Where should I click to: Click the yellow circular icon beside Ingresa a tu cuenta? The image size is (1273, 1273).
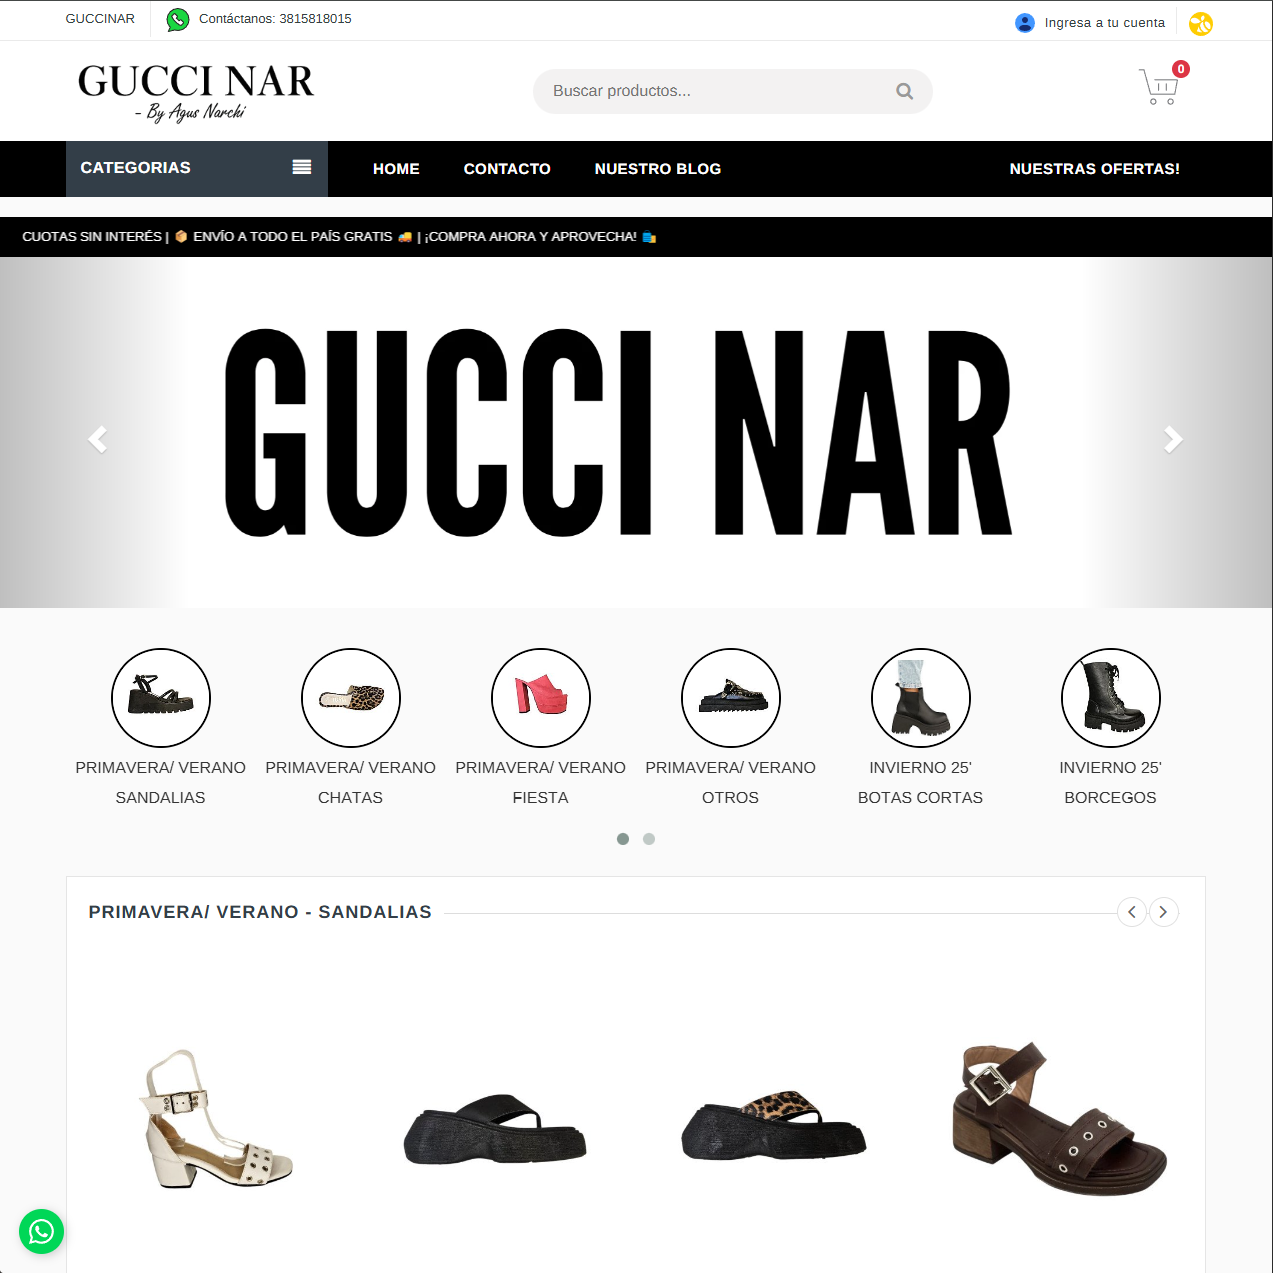(1201, 23)
